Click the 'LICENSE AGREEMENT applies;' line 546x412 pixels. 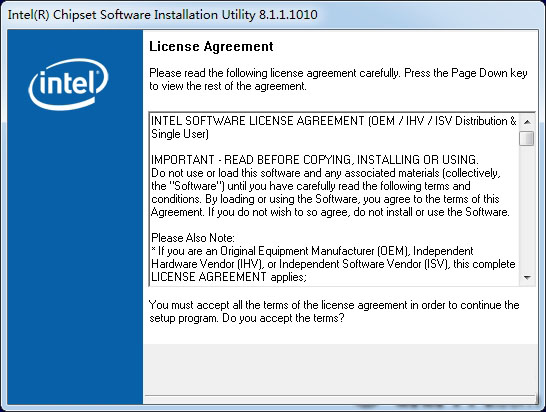pyautogui.click(x=229, y=277)
